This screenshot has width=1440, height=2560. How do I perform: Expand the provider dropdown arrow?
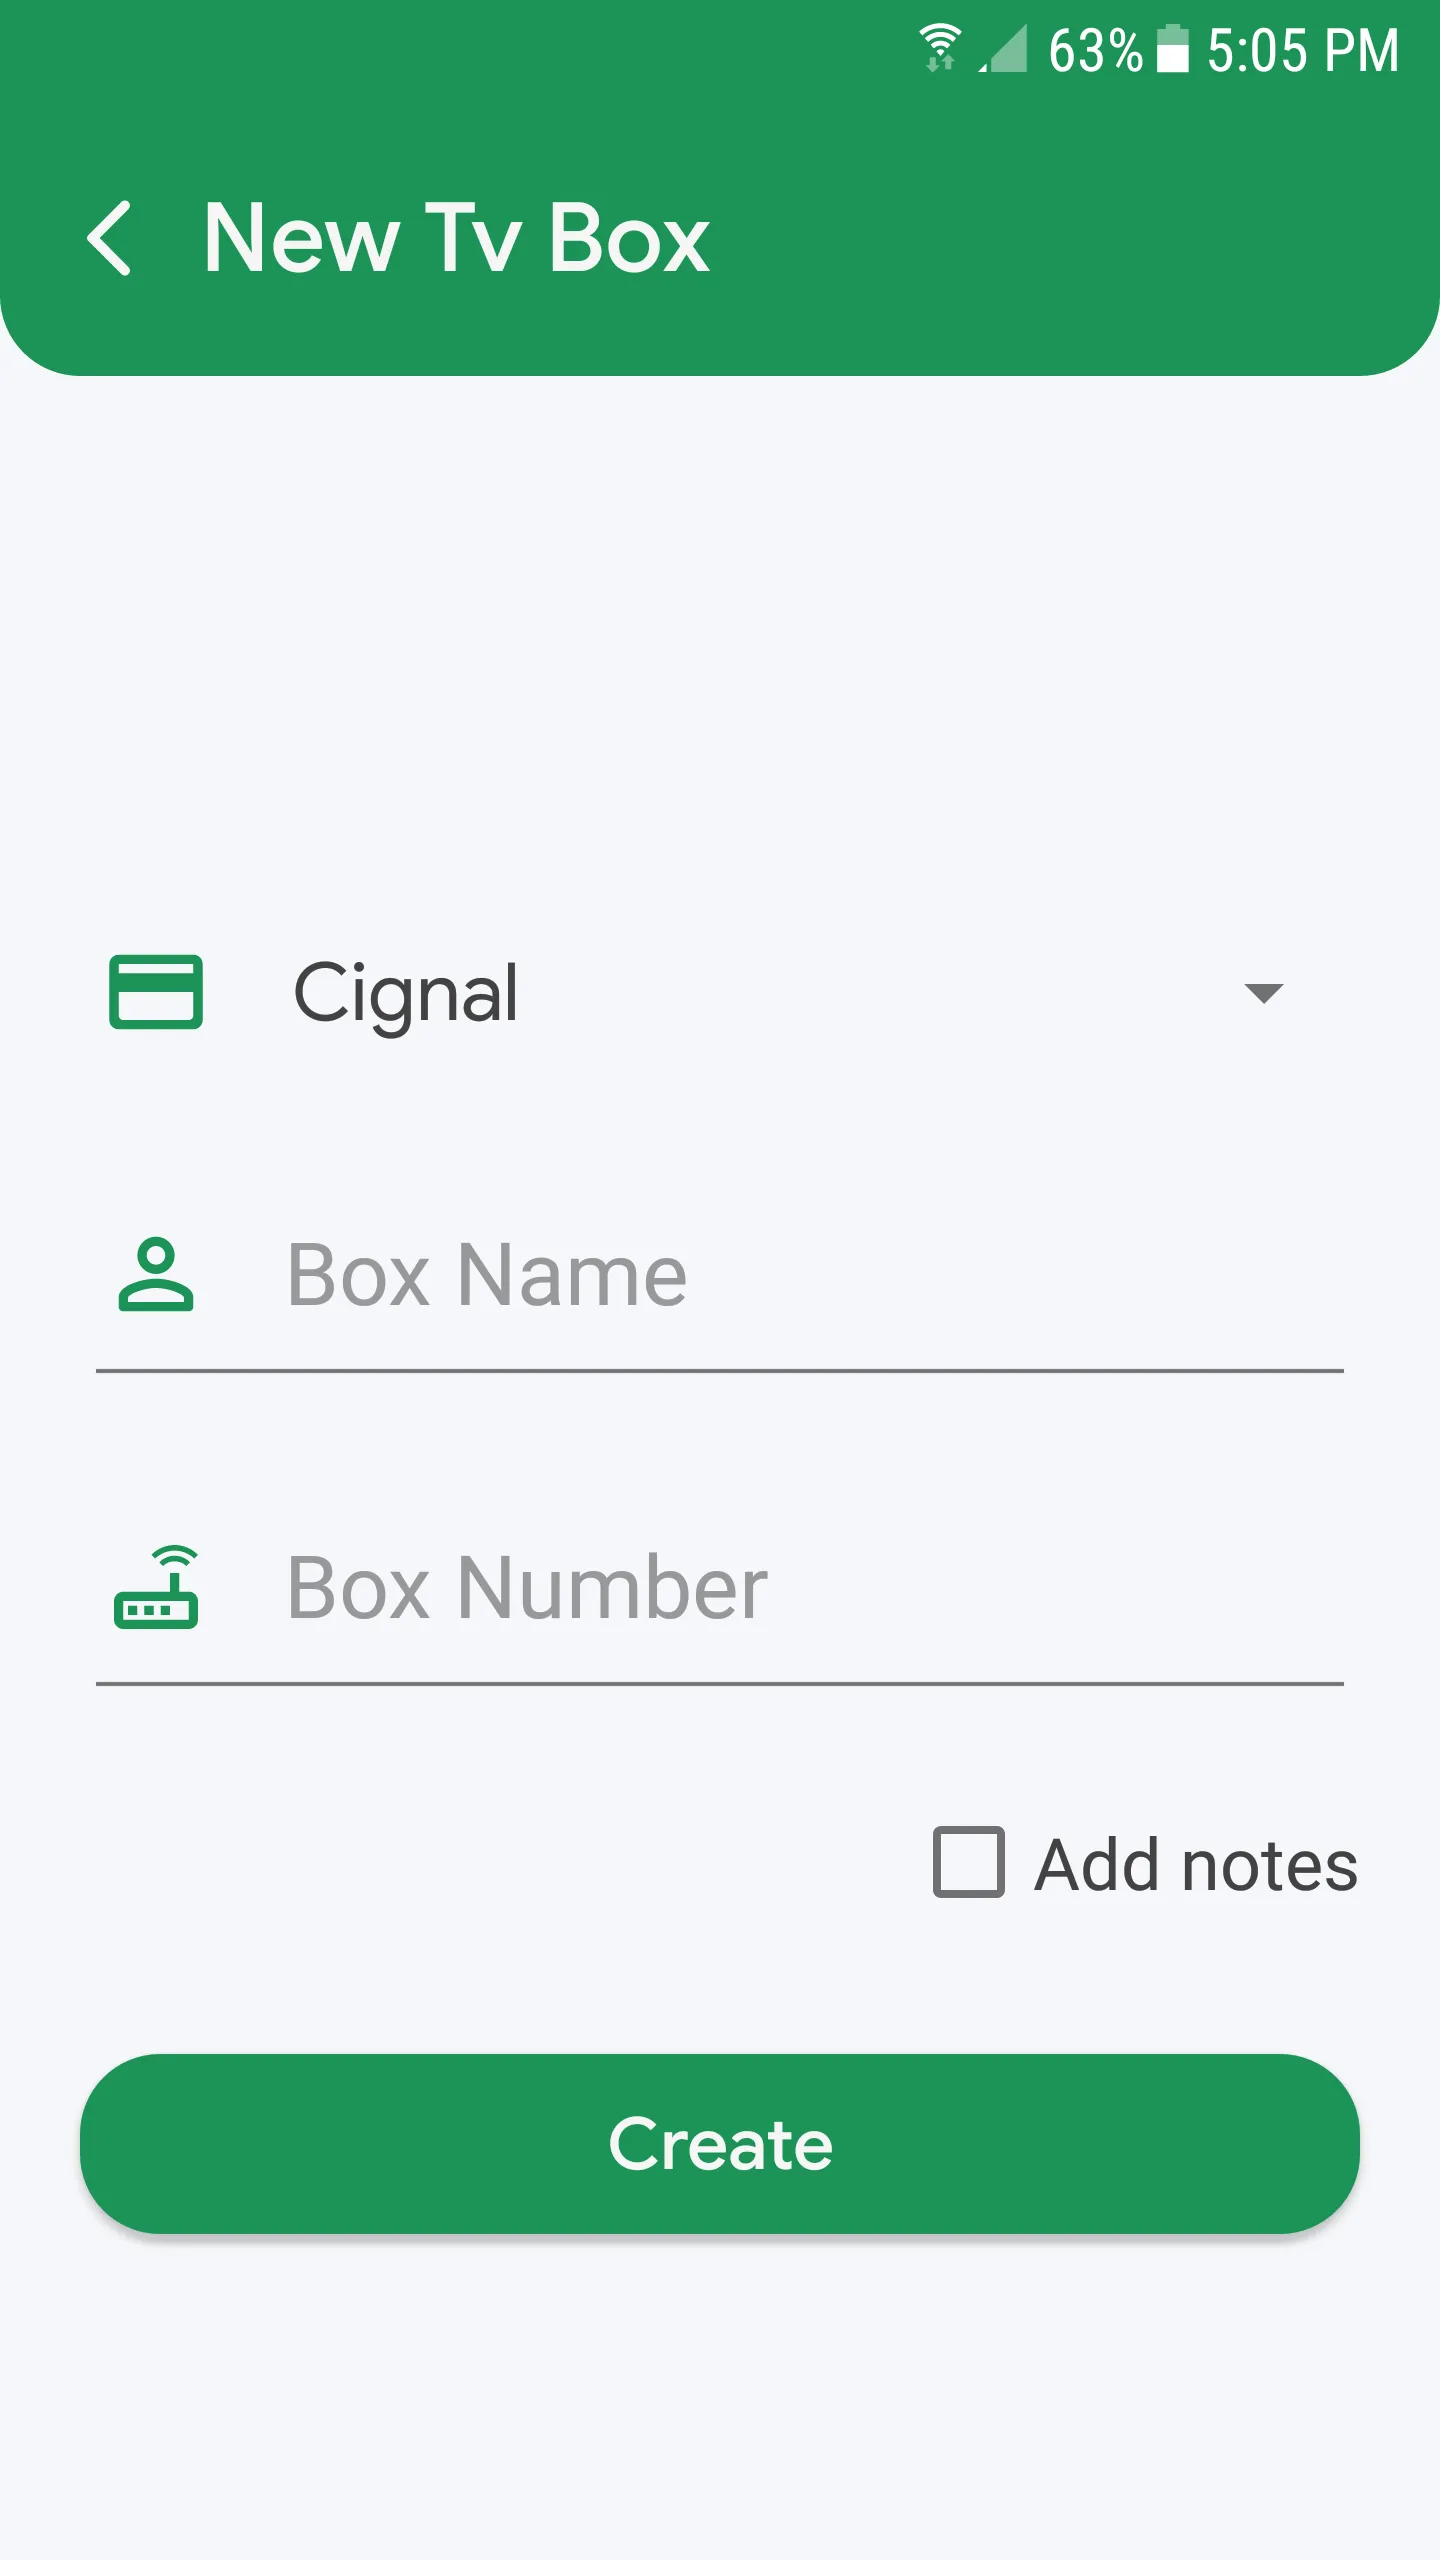tap(1263, 992)
